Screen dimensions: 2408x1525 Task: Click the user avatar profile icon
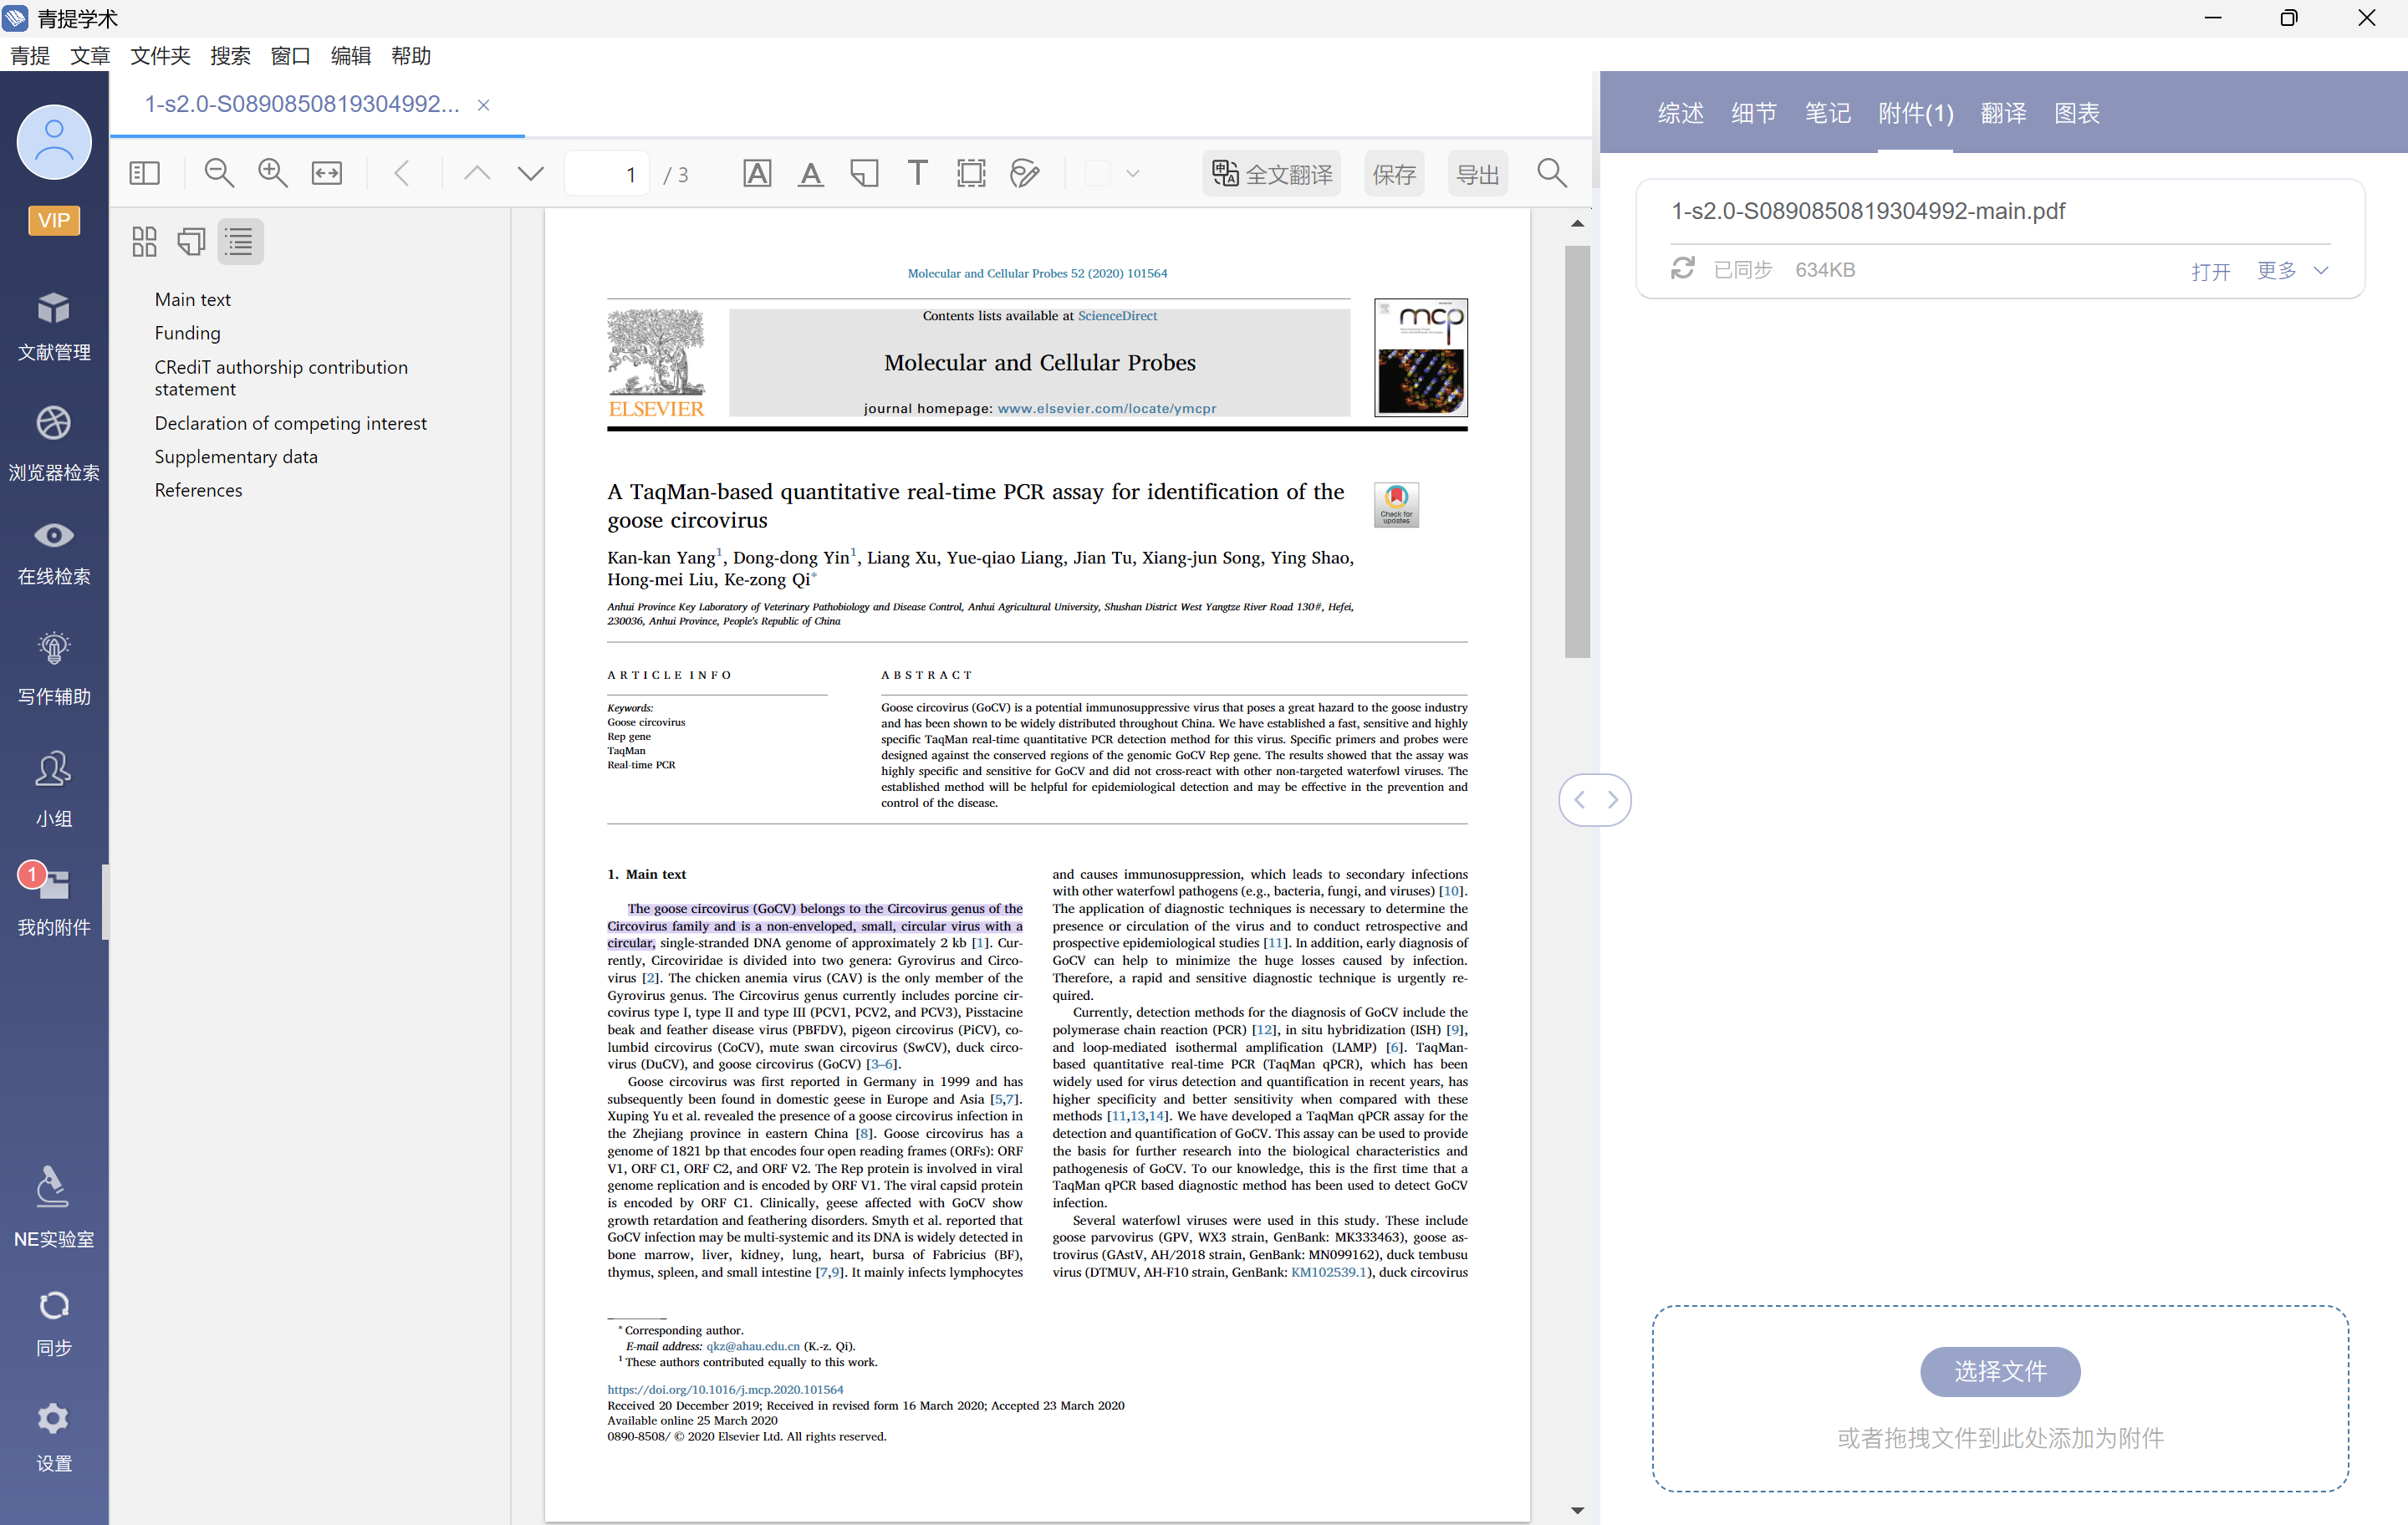54,142
